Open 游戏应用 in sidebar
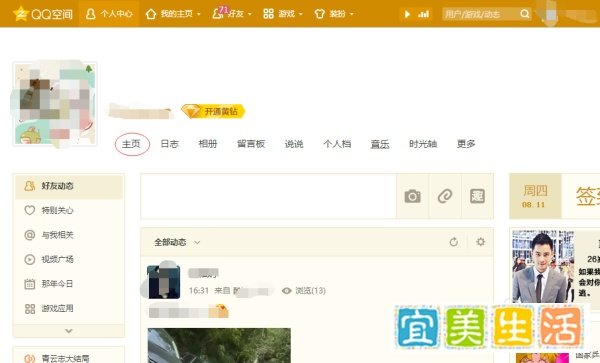Screen dimensions: 600x363 [69, 308]
